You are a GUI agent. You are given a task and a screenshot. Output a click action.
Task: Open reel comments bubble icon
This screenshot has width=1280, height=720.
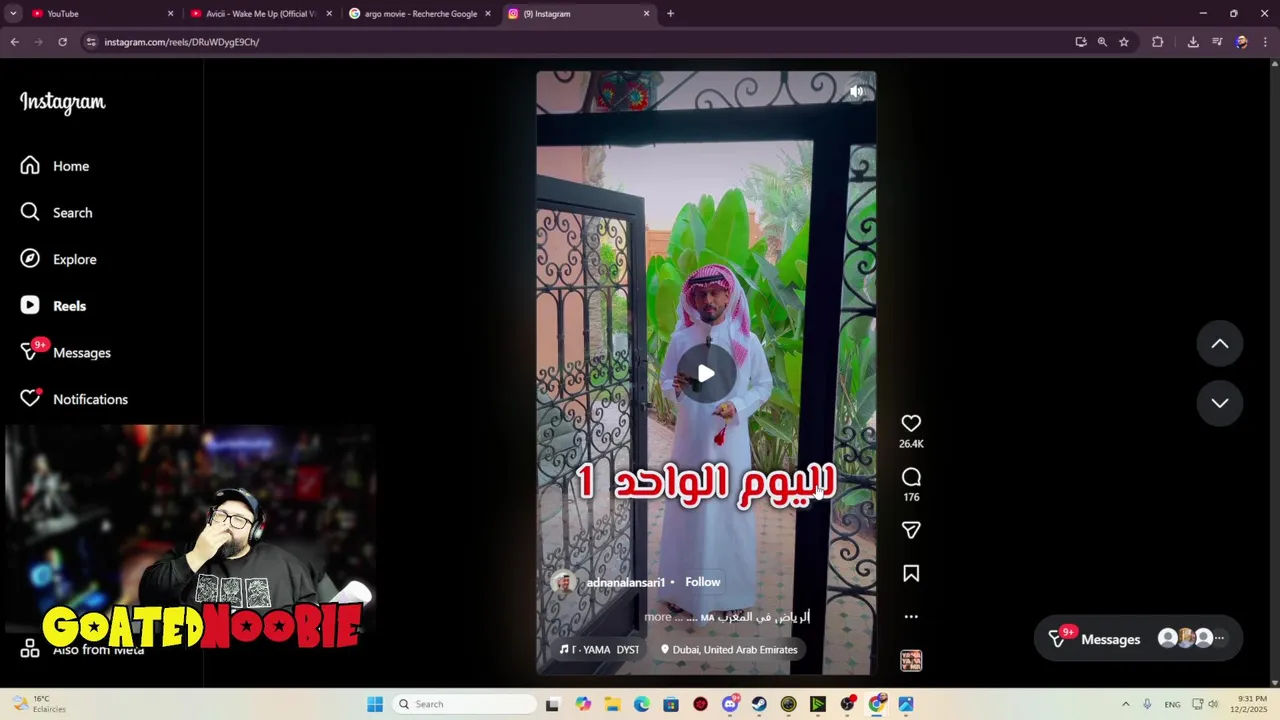coord(911,477)
